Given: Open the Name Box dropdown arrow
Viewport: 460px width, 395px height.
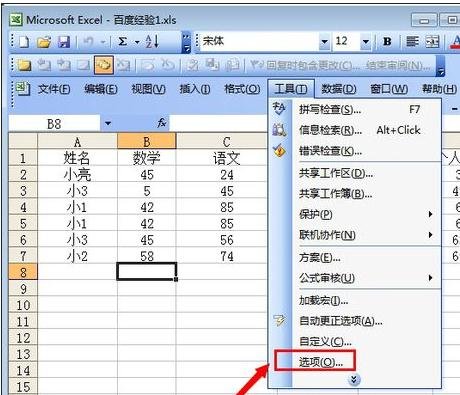Looking at the screenshot, I should point(107,124).
